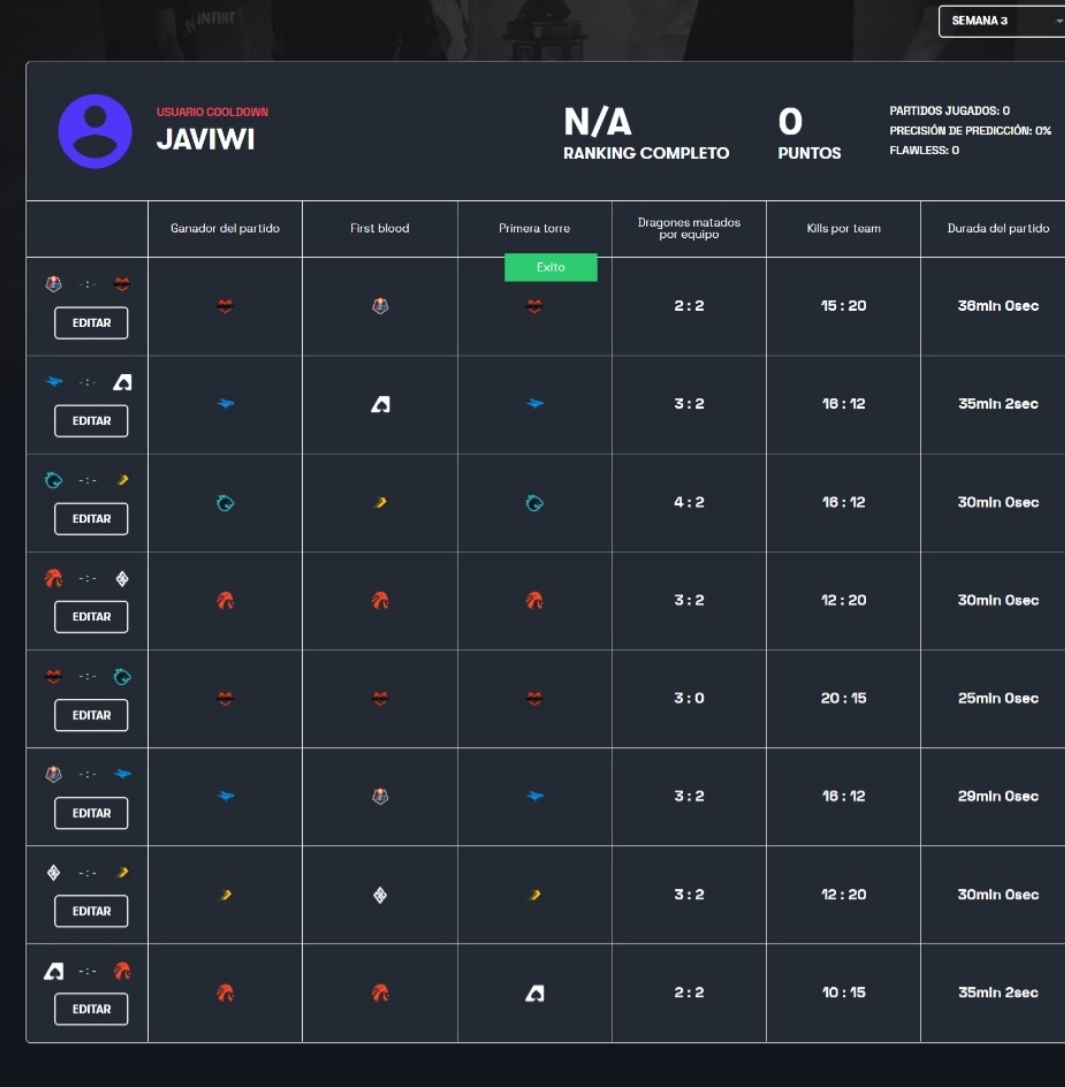1065x1087 pixels.
Task: Click red heart first tower icon in 38min row
Action: pyautogui.click(x=534, y=306)
